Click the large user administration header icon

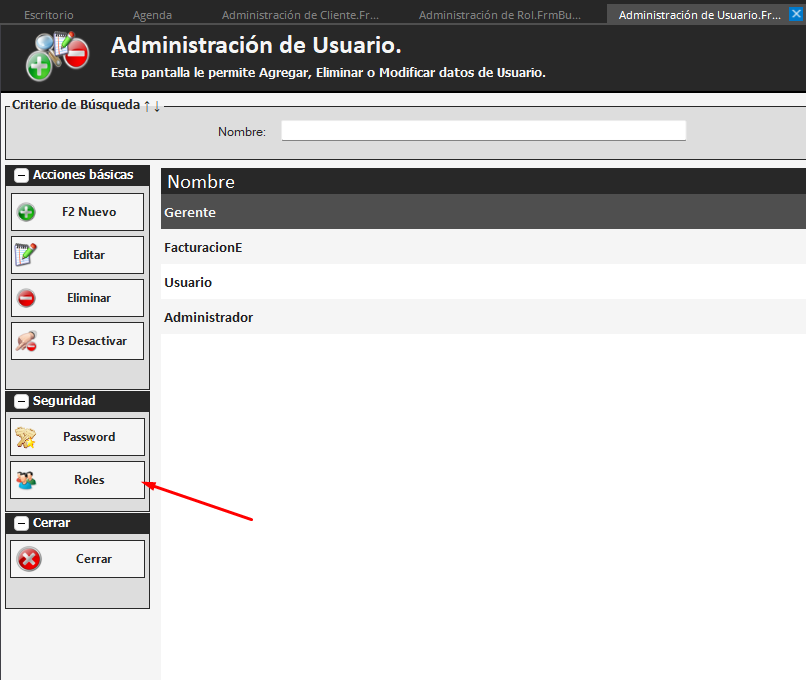(x=58, y=59)
